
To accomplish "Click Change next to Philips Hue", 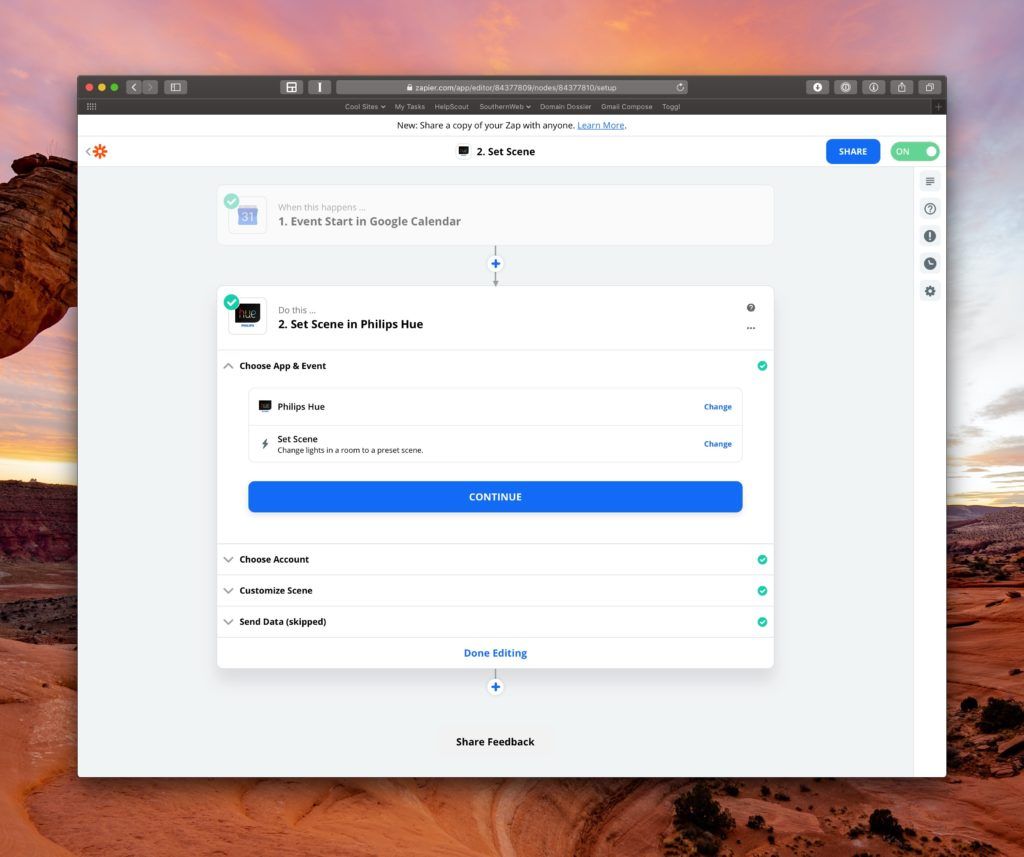I will [717, 406].
